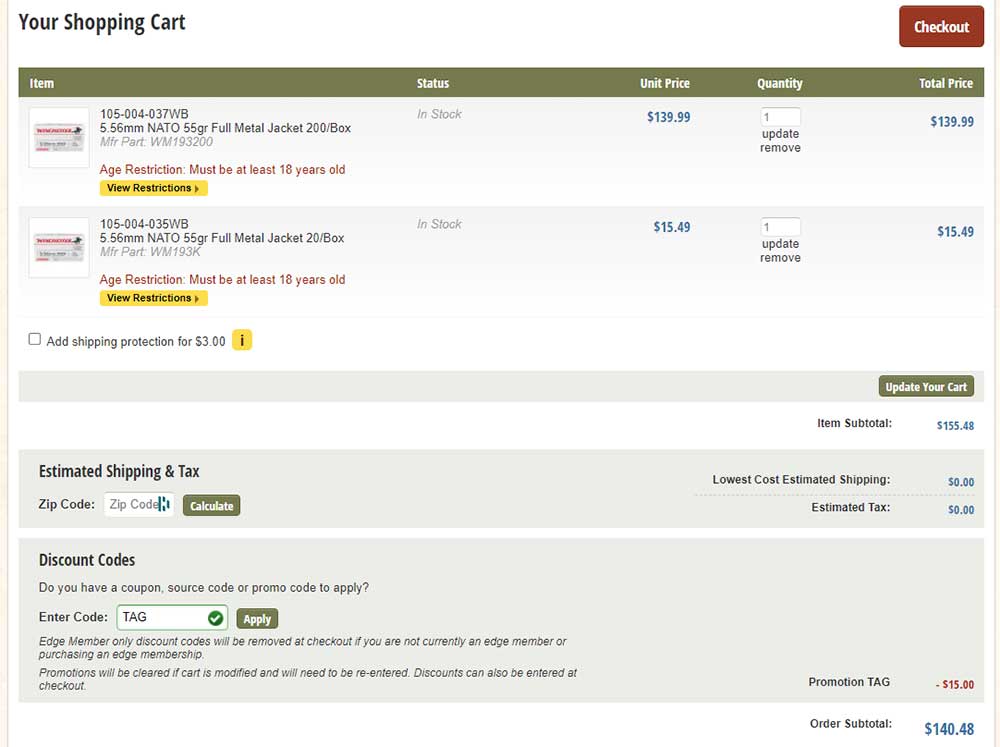The height and width of the screenshot is (747, 1000).
Task: Click update link for the 200/Box item
Action: pyautogui.click(x=780, y=134)
